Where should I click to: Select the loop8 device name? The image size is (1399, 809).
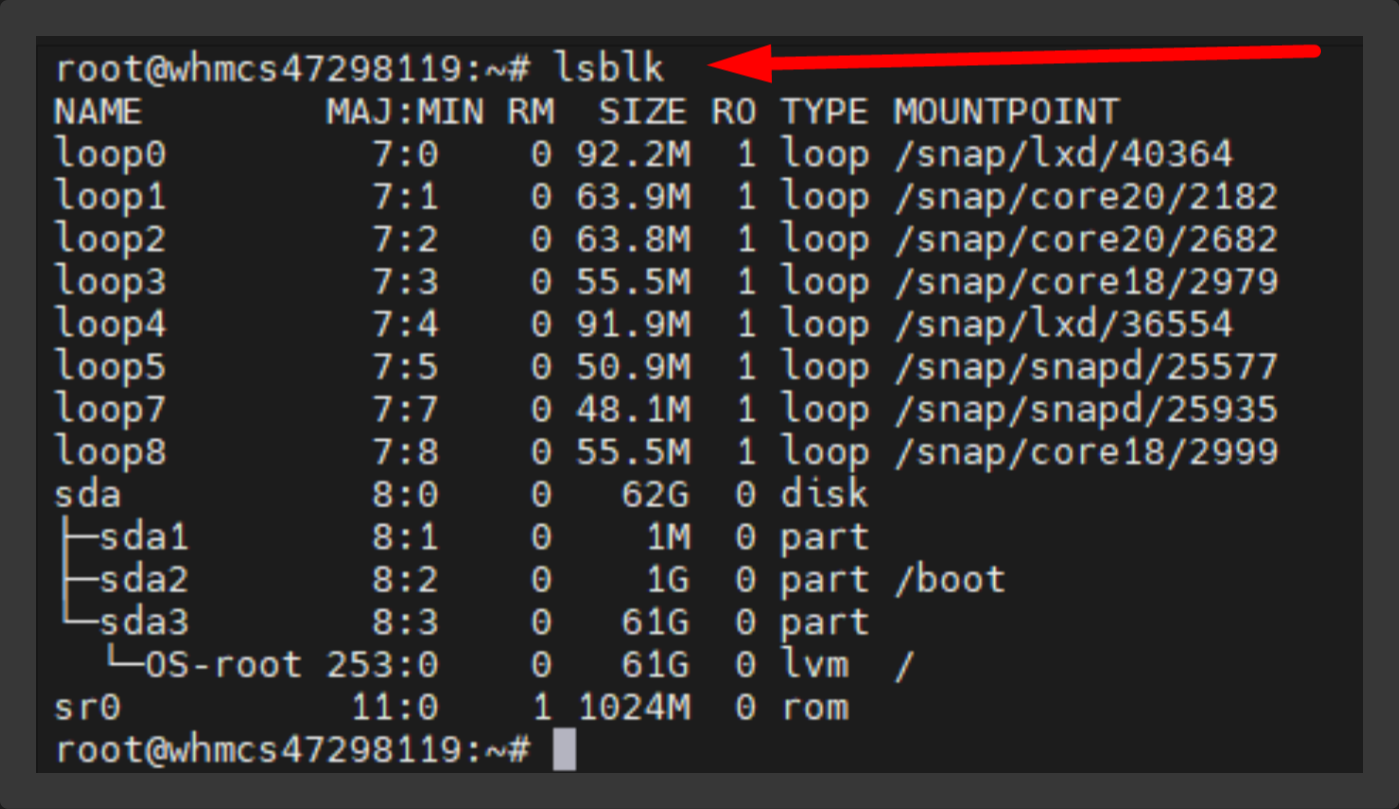tap(110, 452)
